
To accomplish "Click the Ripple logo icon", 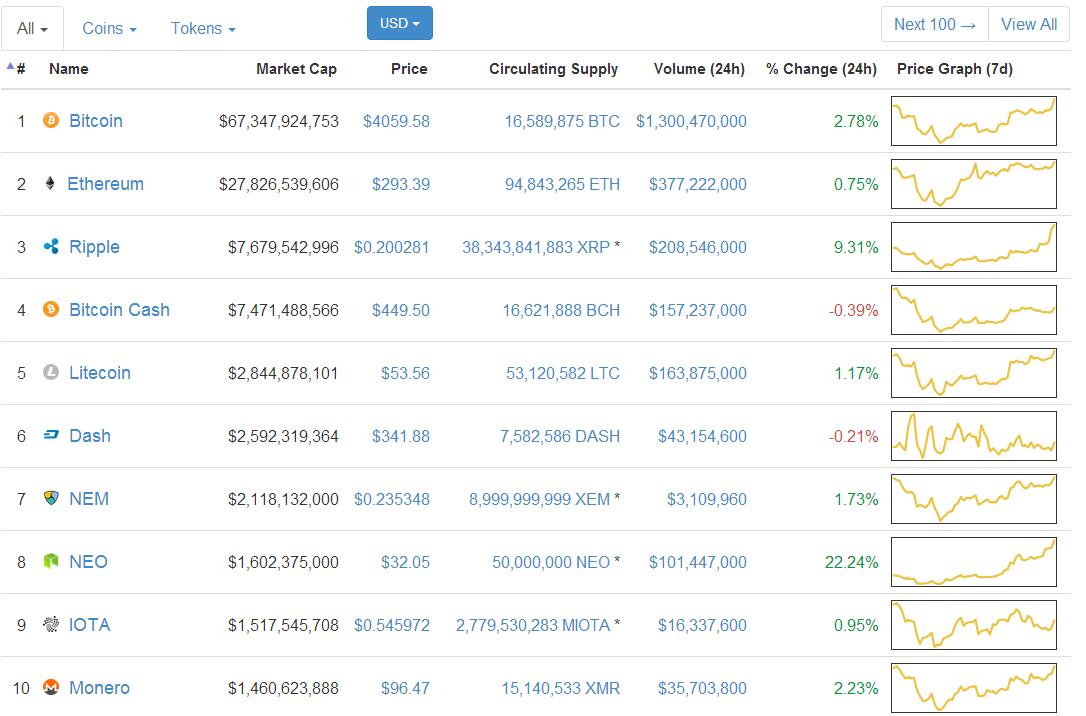I will 51,247.
